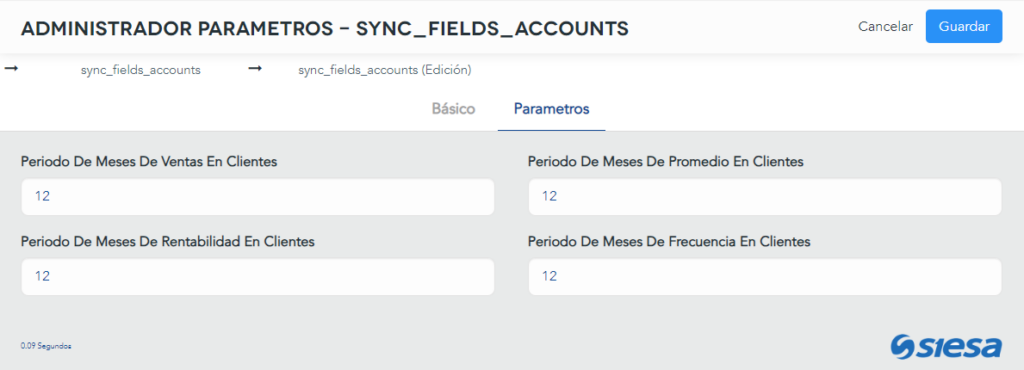
Task: Click Cancelar to discard the edit
Action: [x=886, y=27]
